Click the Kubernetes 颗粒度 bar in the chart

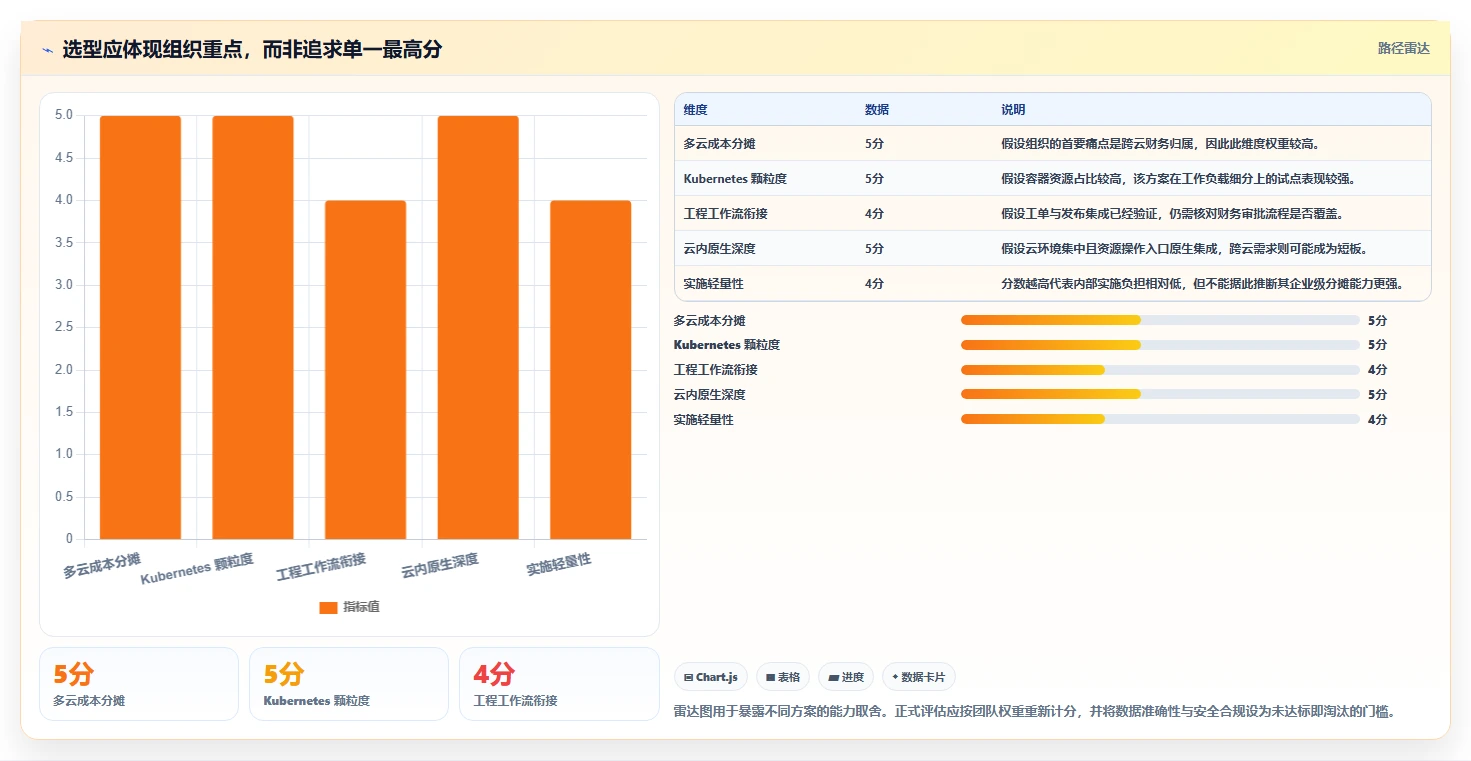point(253,328)
